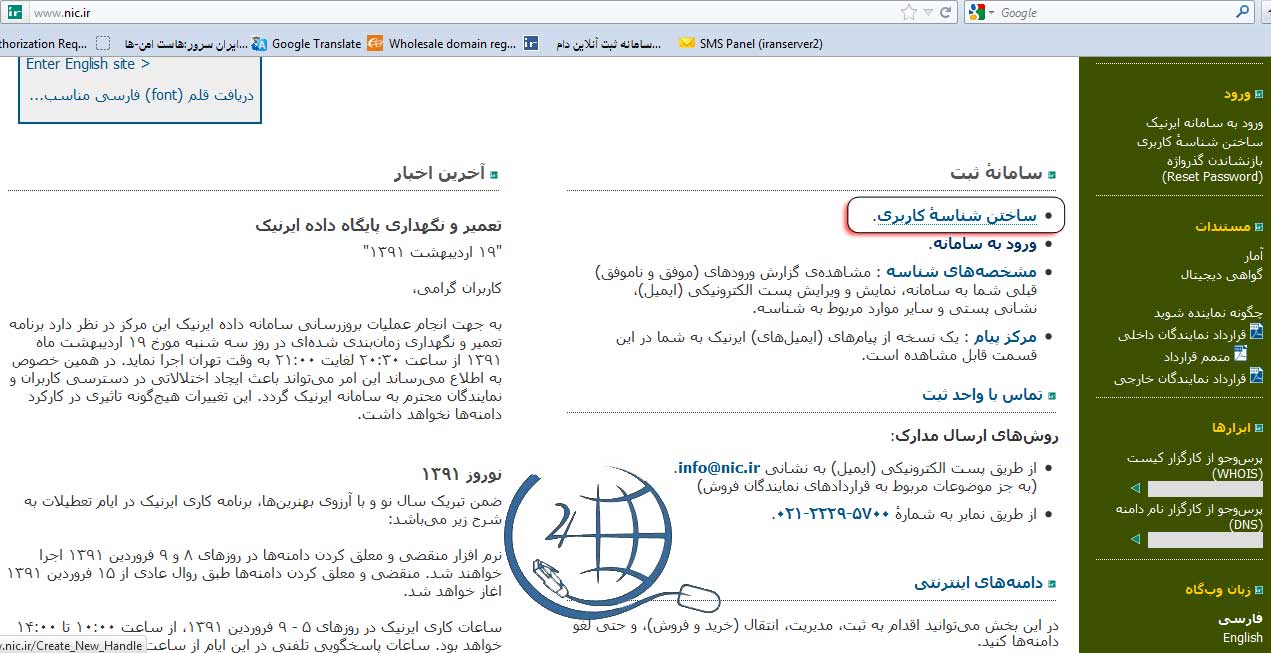
Task: Click the site favicon in the address bar
Action: point(13,13)
